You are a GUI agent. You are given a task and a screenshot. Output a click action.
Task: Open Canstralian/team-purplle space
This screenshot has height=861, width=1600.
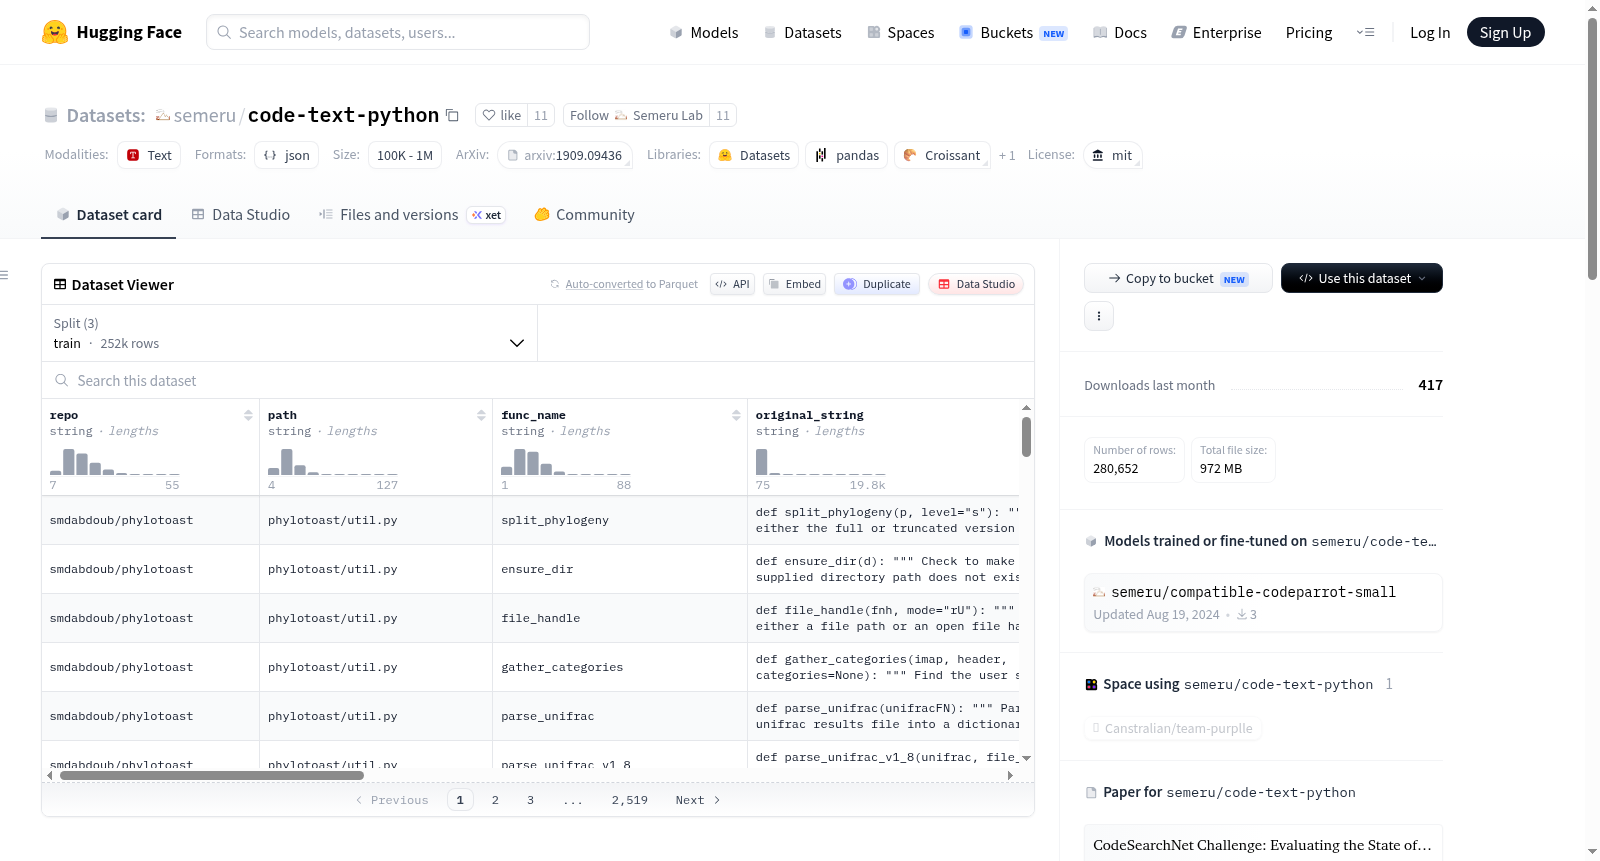(1172, 728)
